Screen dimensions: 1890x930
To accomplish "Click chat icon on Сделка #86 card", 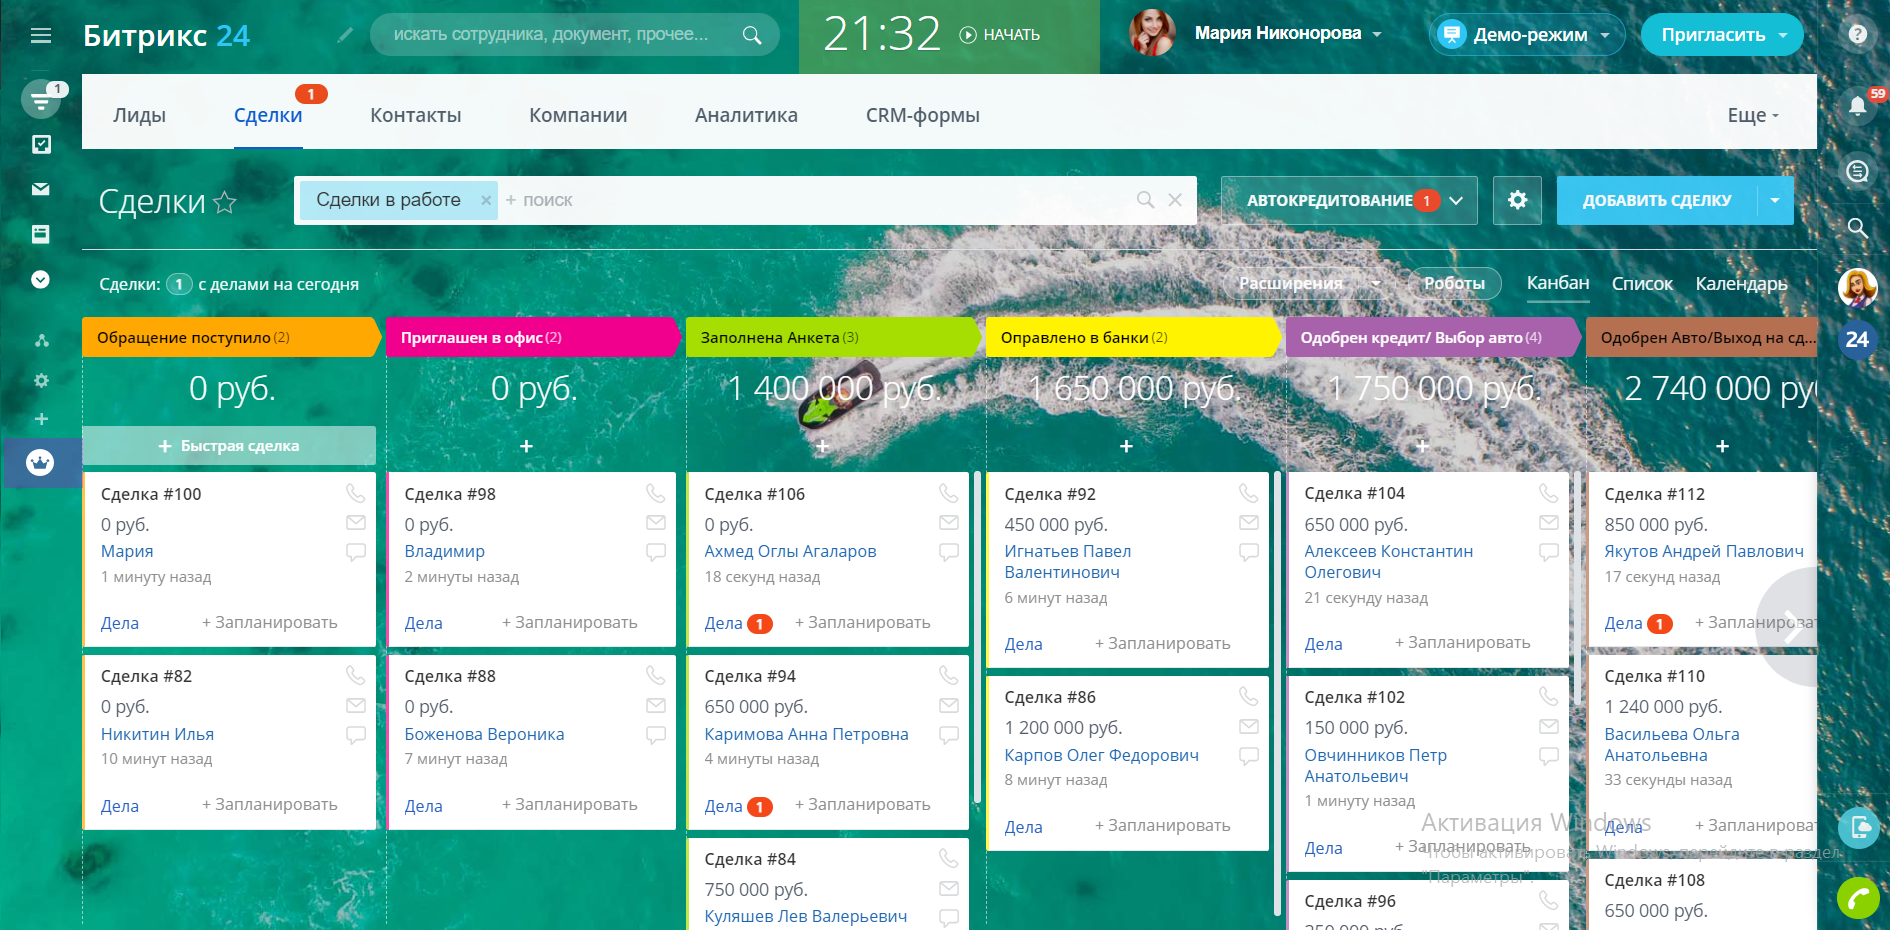I will pyautogui.click(x=1248, y=756).
